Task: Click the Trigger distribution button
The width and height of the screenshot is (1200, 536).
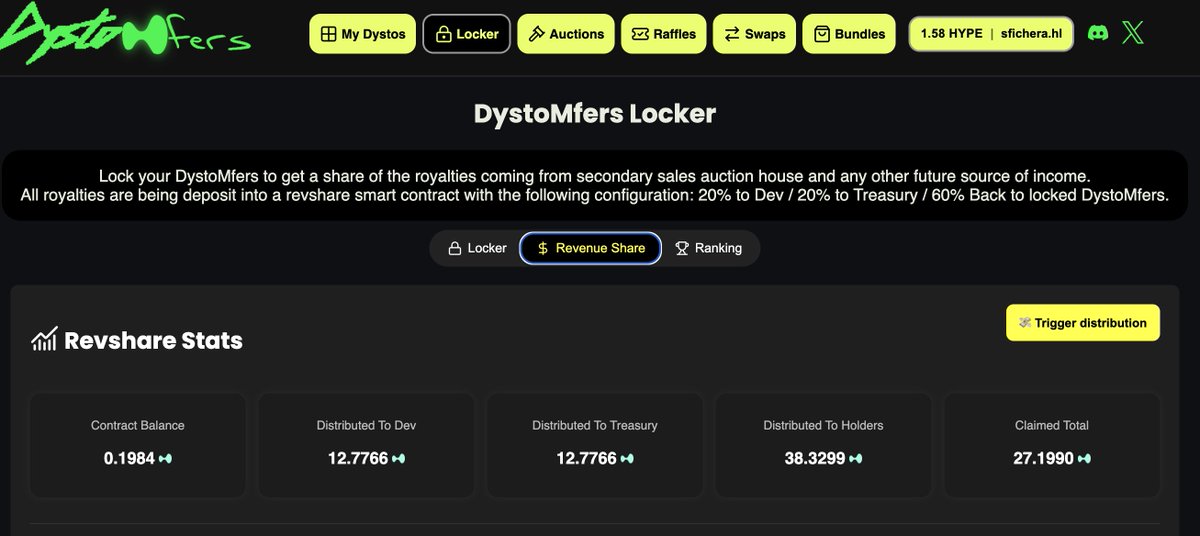Action: pos(1083,323)
